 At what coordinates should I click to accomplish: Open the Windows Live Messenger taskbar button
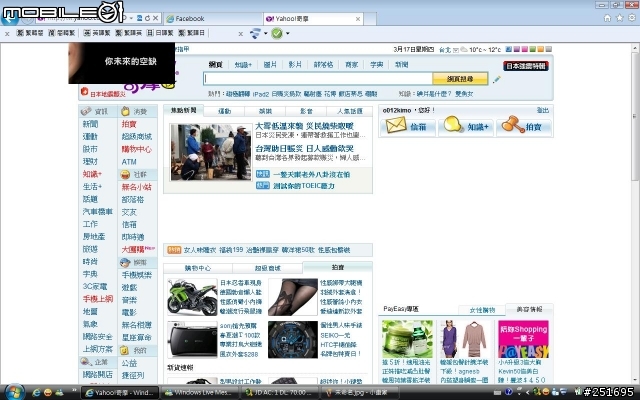pyautogui.click(x=199, y=393)
